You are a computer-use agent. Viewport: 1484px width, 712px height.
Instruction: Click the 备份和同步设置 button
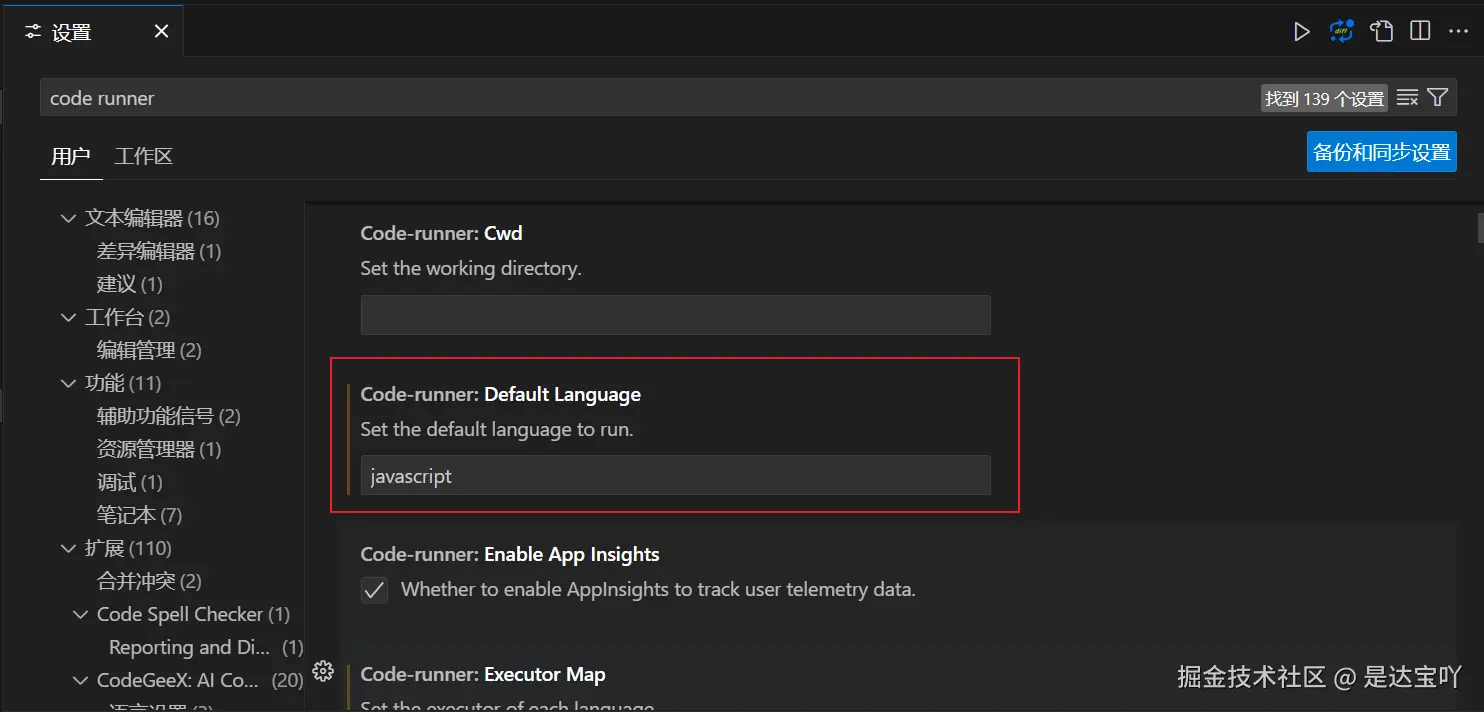click(1381, 151)
